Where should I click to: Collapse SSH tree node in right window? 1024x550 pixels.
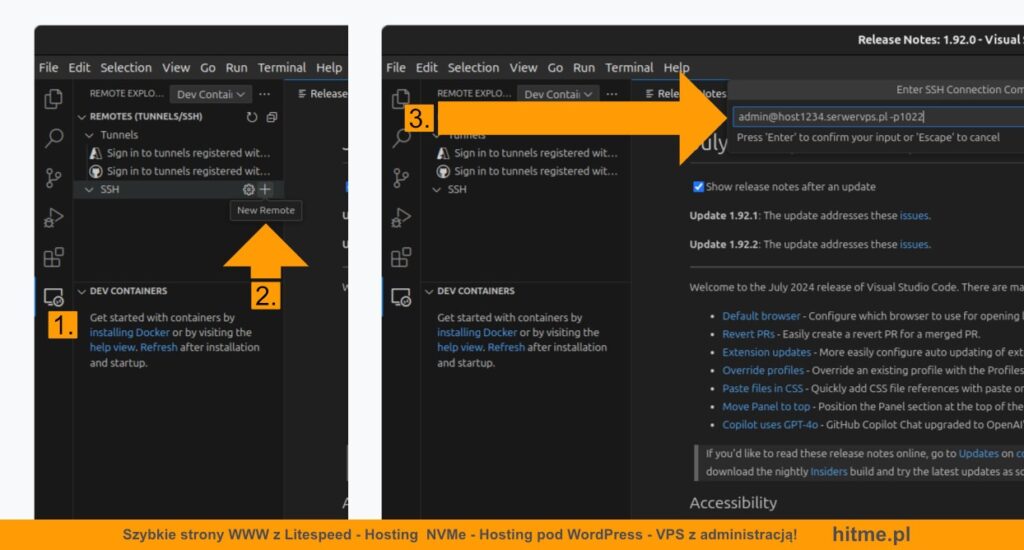click(437, 189)
